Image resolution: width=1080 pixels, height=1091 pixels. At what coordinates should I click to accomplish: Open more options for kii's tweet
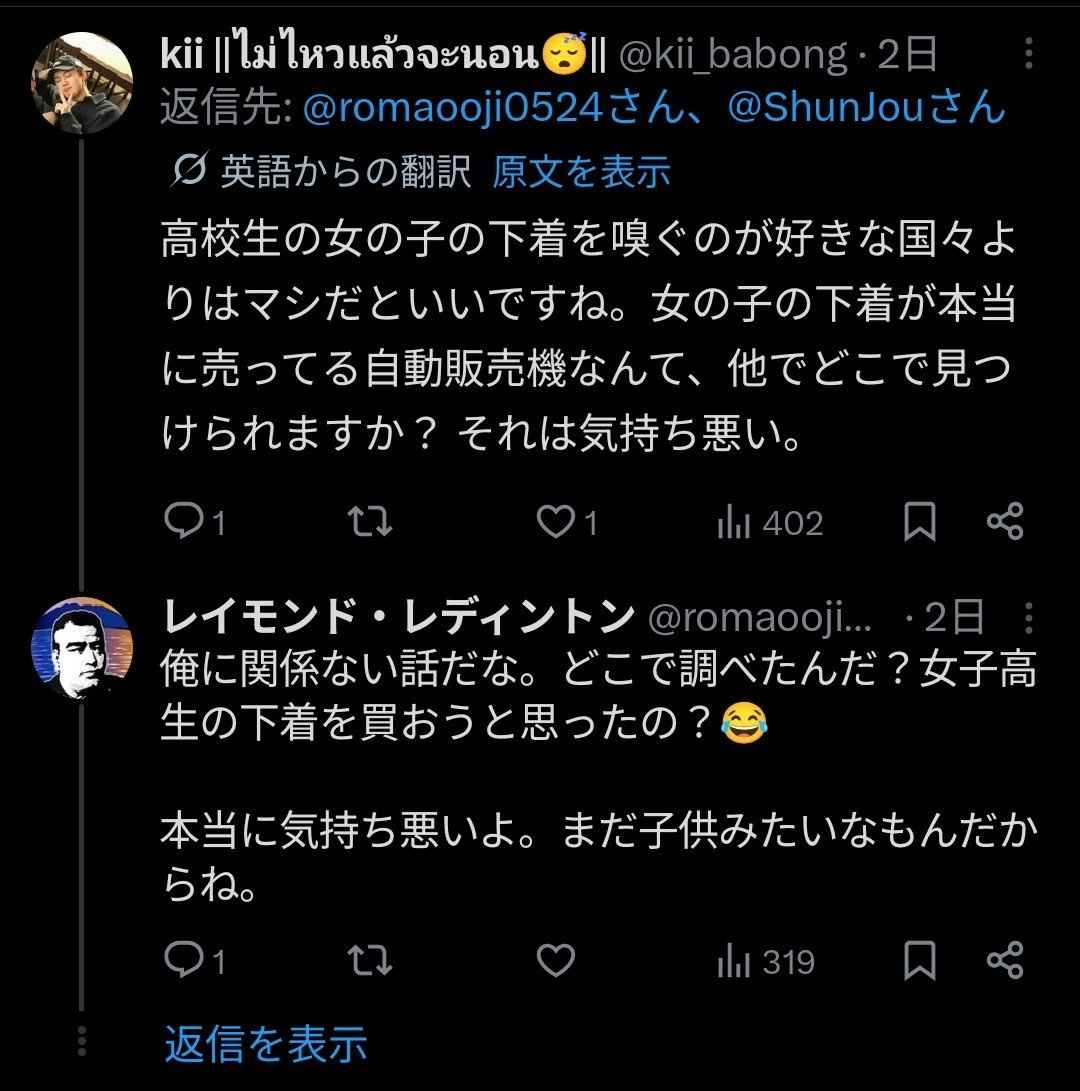tap(1029, 56)
